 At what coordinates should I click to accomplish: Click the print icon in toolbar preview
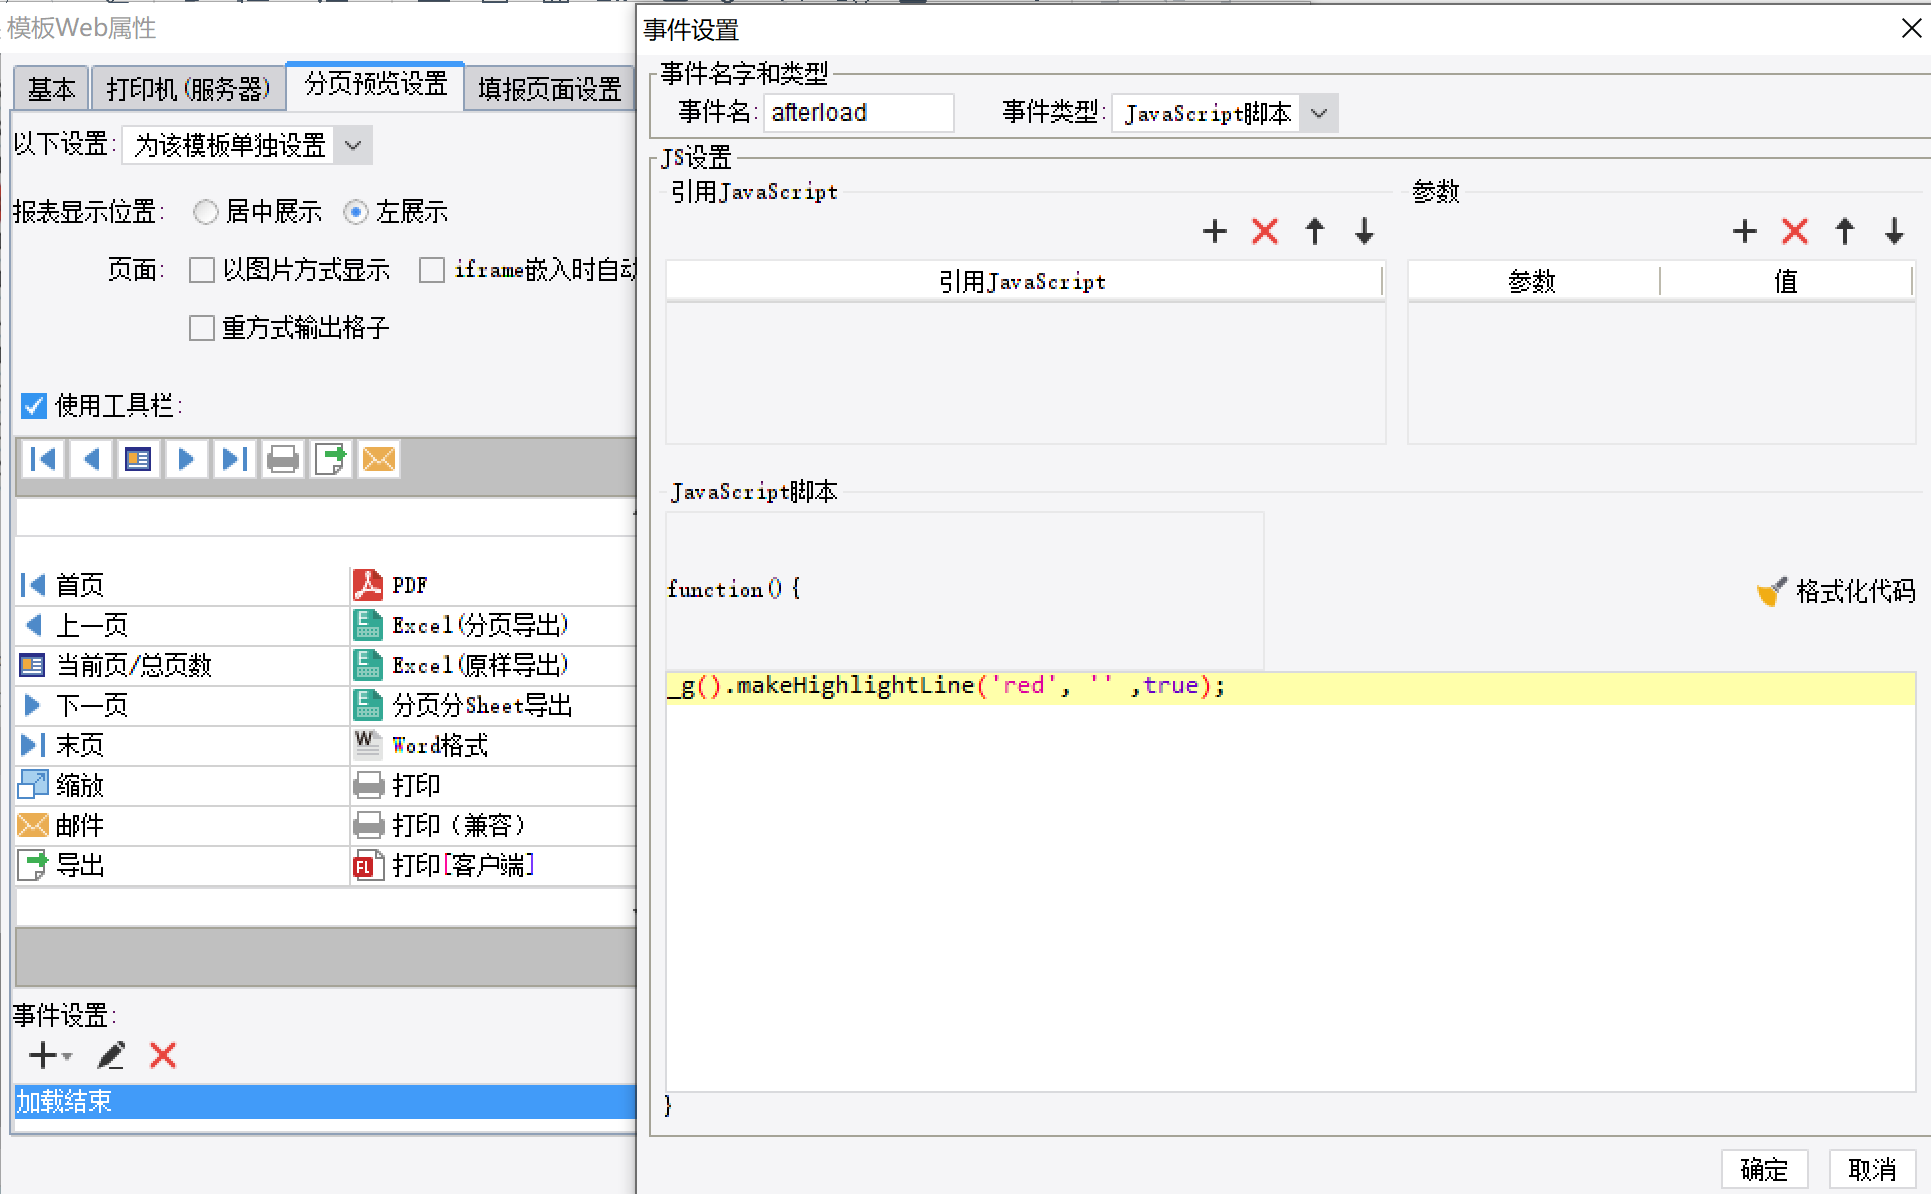[x=283, y=460]
